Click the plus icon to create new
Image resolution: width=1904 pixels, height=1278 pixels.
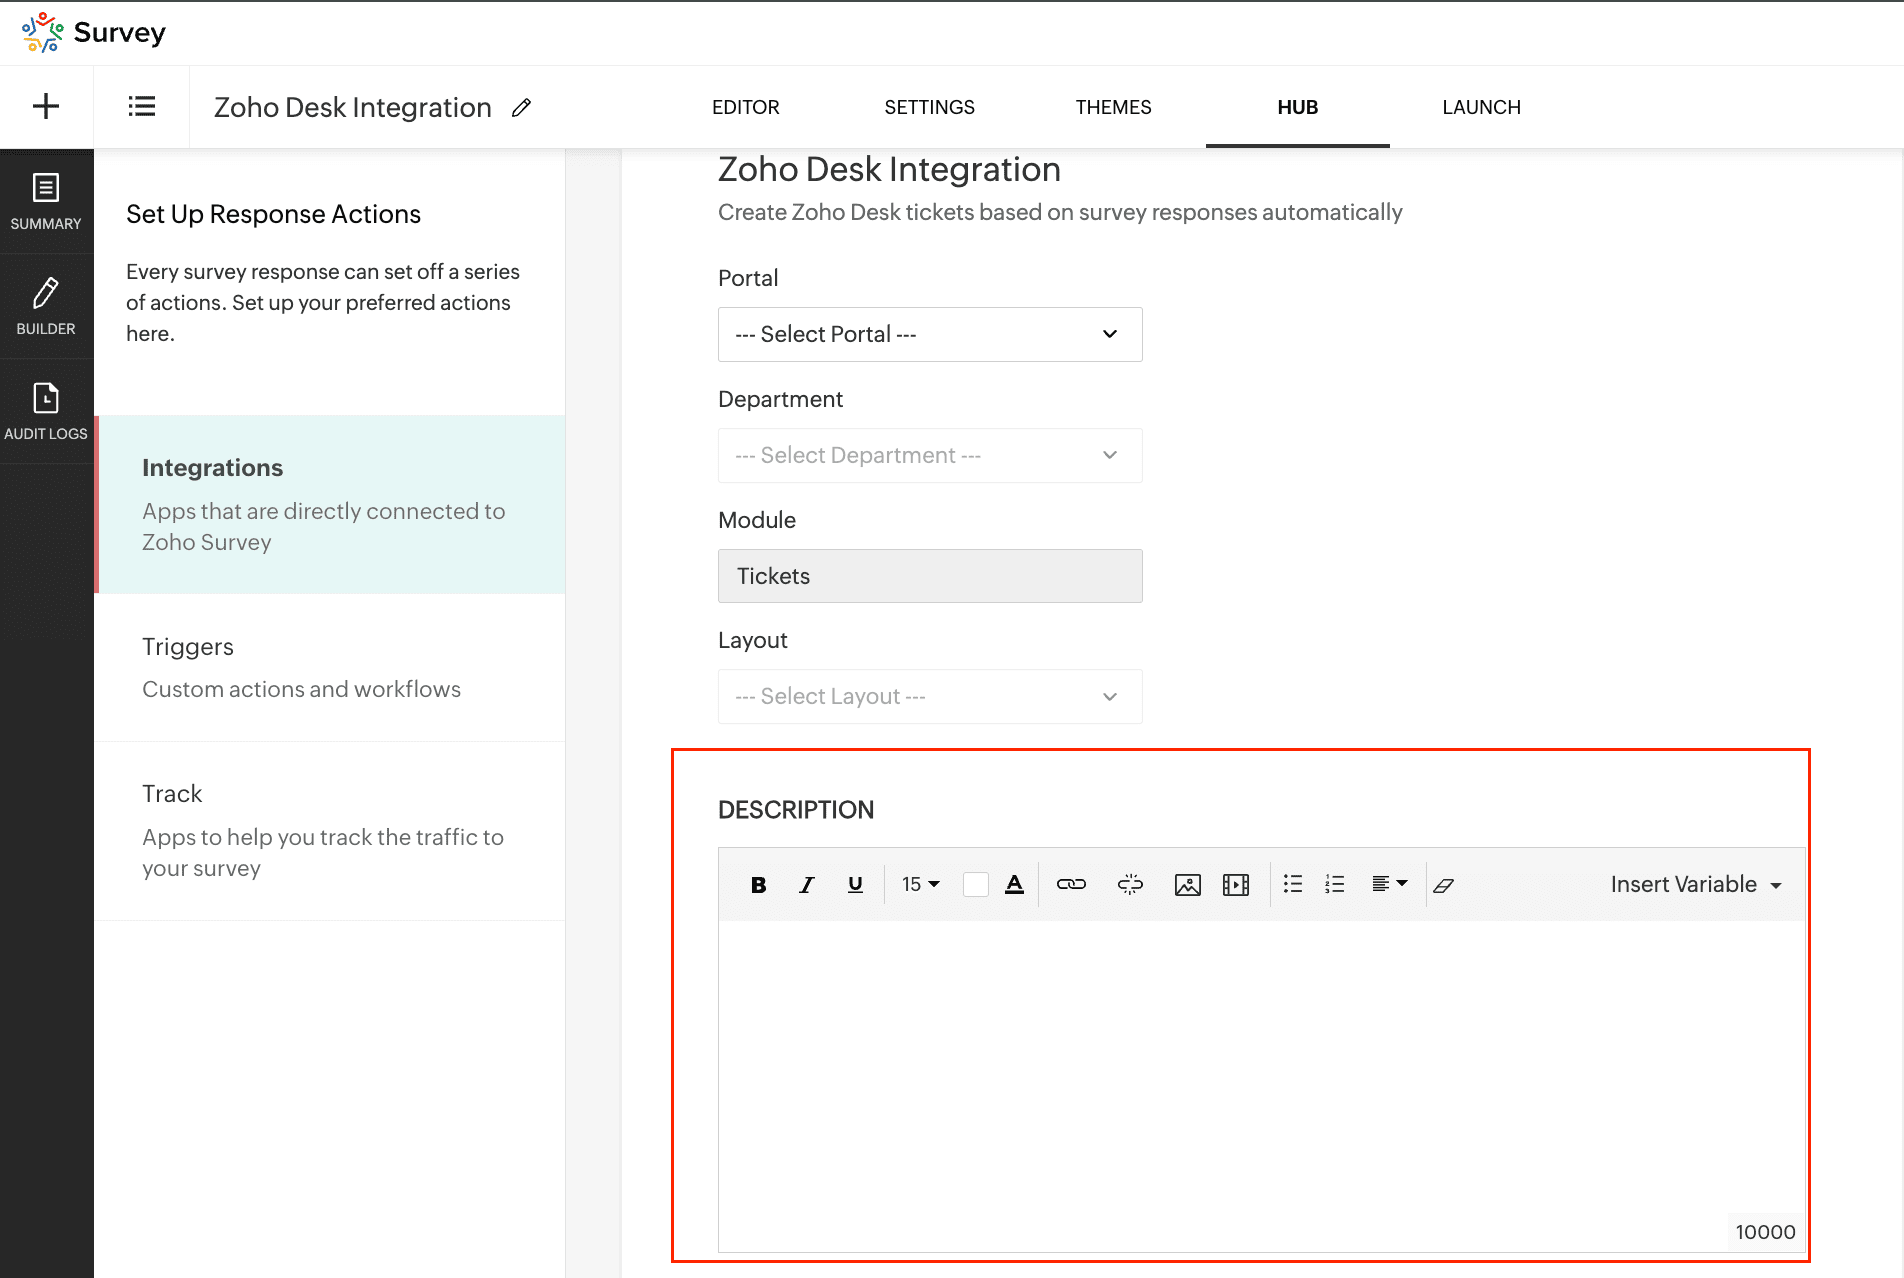(x=46, y=106)
